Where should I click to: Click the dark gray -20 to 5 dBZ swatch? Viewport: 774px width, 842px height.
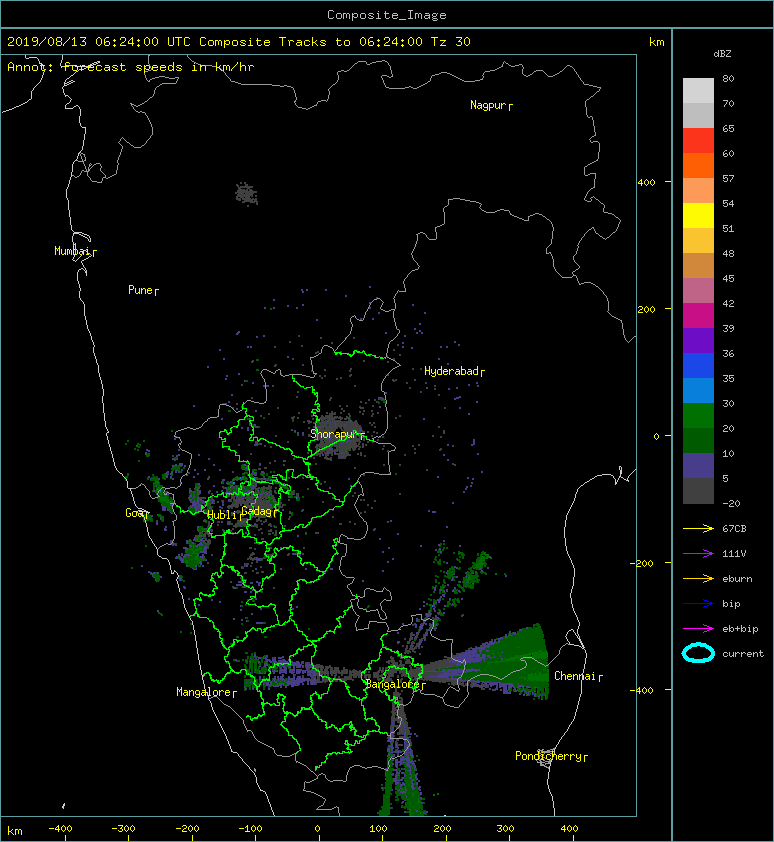coord(698,491)
